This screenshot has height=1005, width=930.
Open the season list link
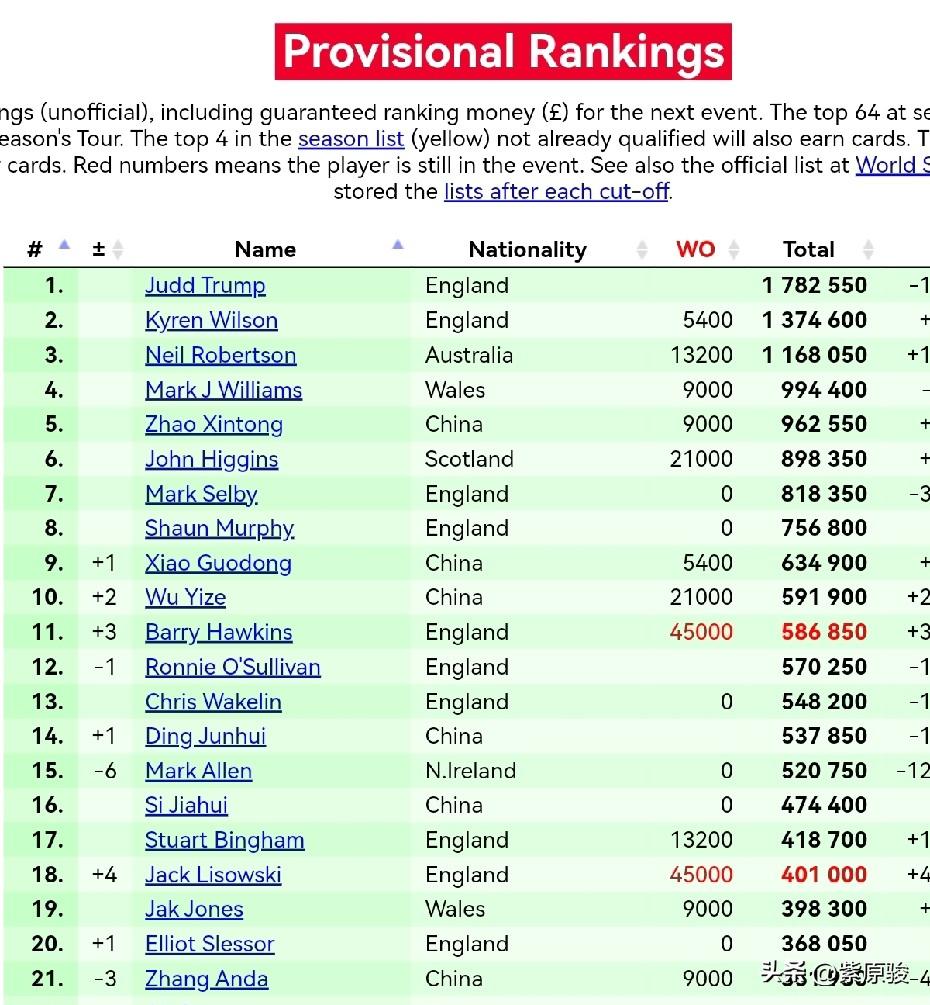351,139
